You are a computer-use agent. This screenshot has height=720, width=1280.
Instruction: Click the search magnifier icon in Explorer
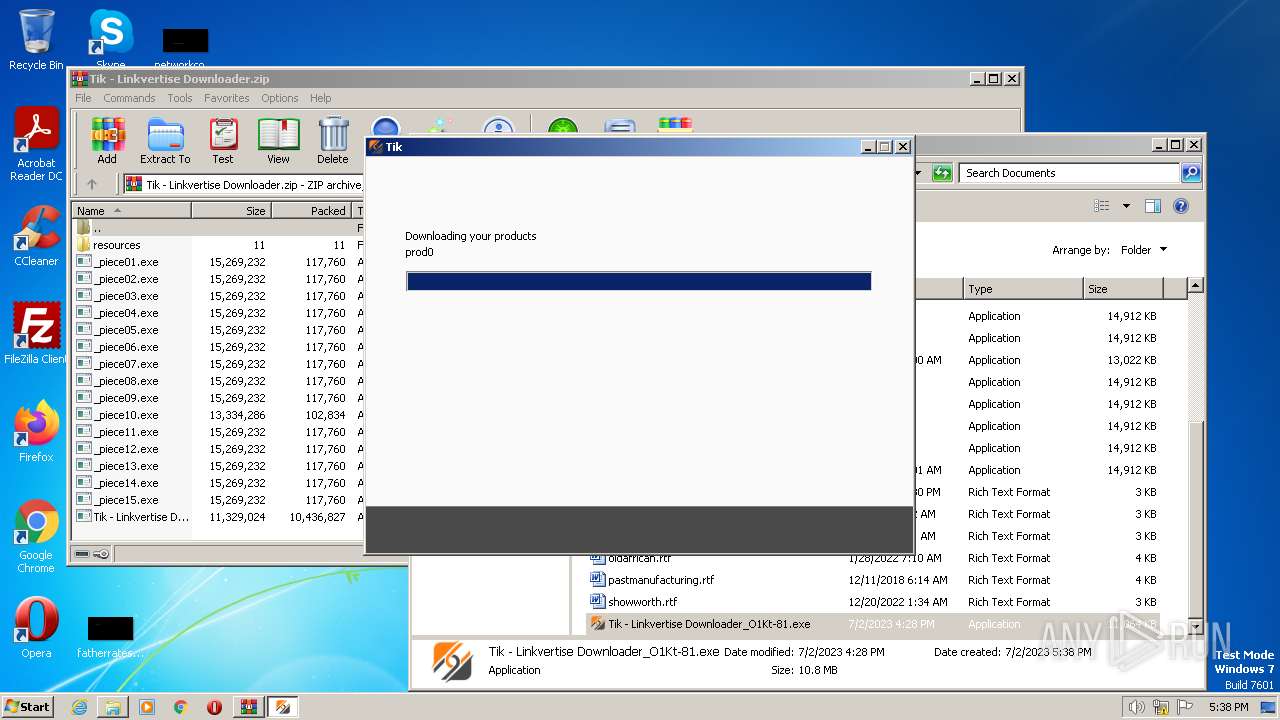[x=1190, y=173]
